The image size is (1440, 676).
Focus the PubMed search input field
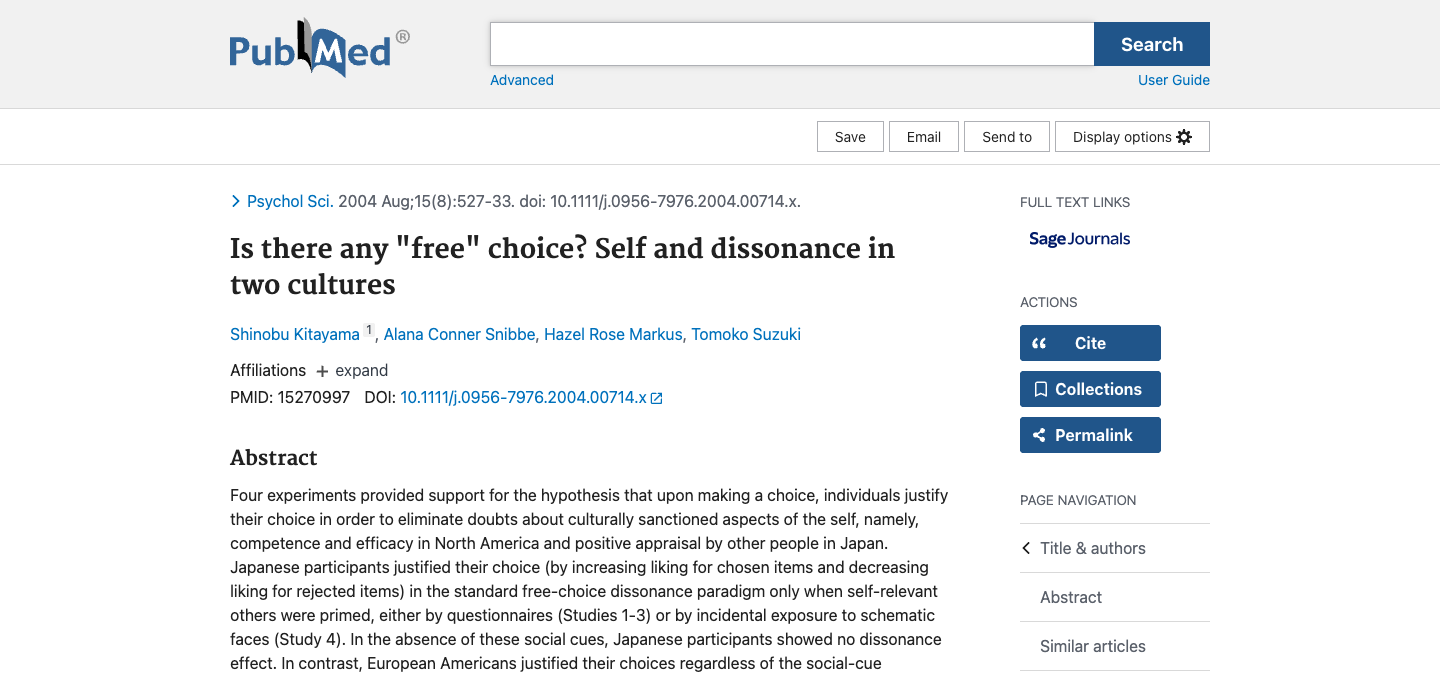792,44
